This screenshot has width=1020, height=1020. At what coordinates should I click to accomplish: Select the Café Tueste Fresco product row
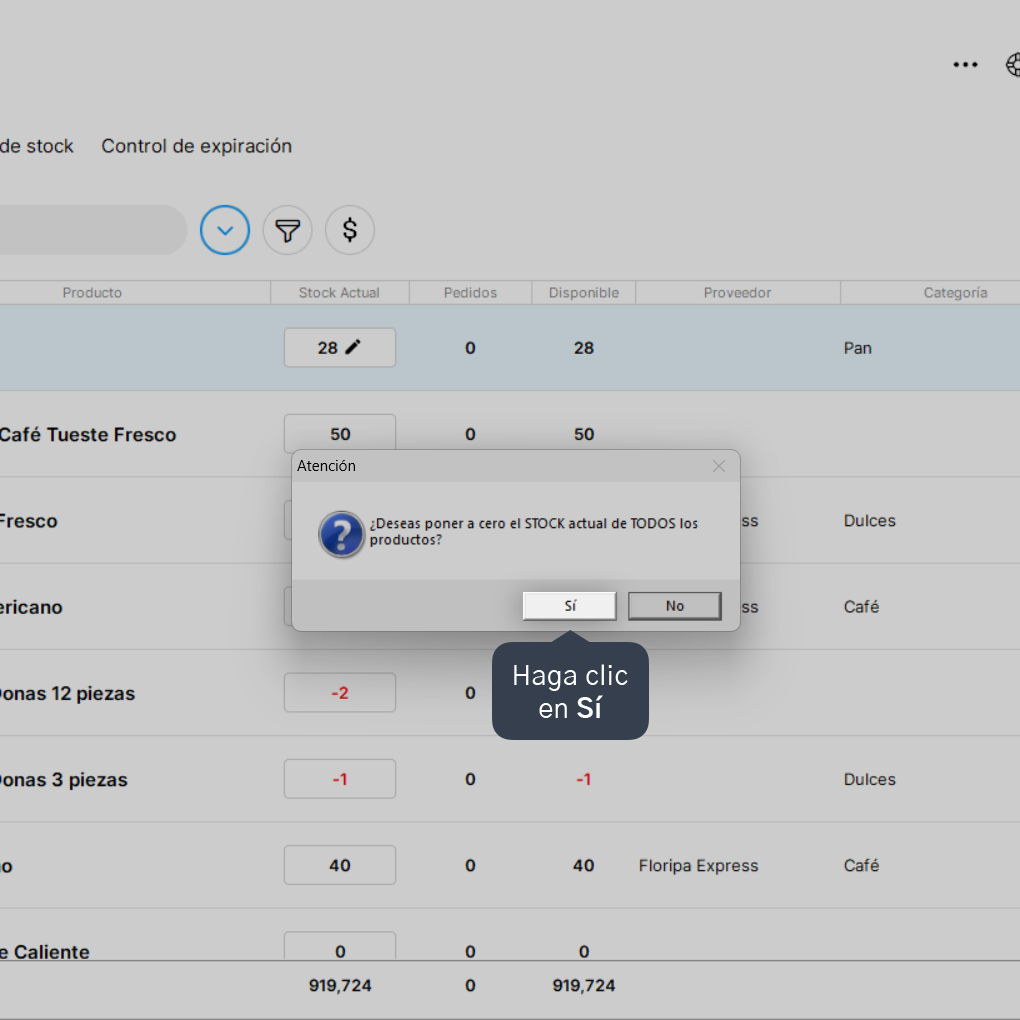point(510,434)
